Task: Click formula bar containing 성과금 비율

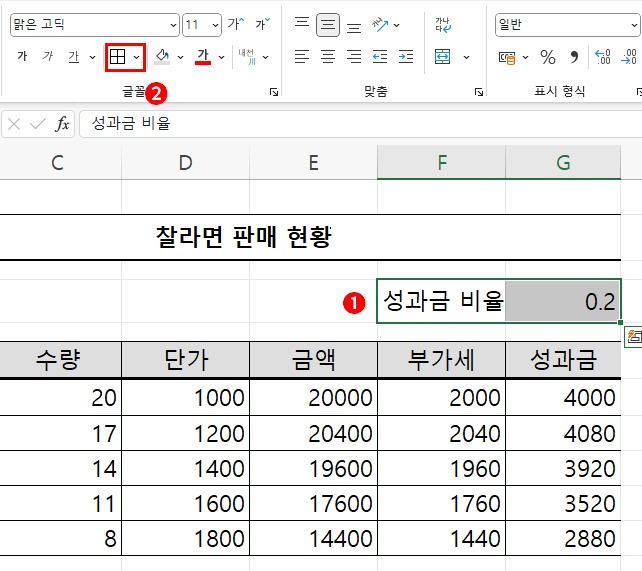Action: 360,124
